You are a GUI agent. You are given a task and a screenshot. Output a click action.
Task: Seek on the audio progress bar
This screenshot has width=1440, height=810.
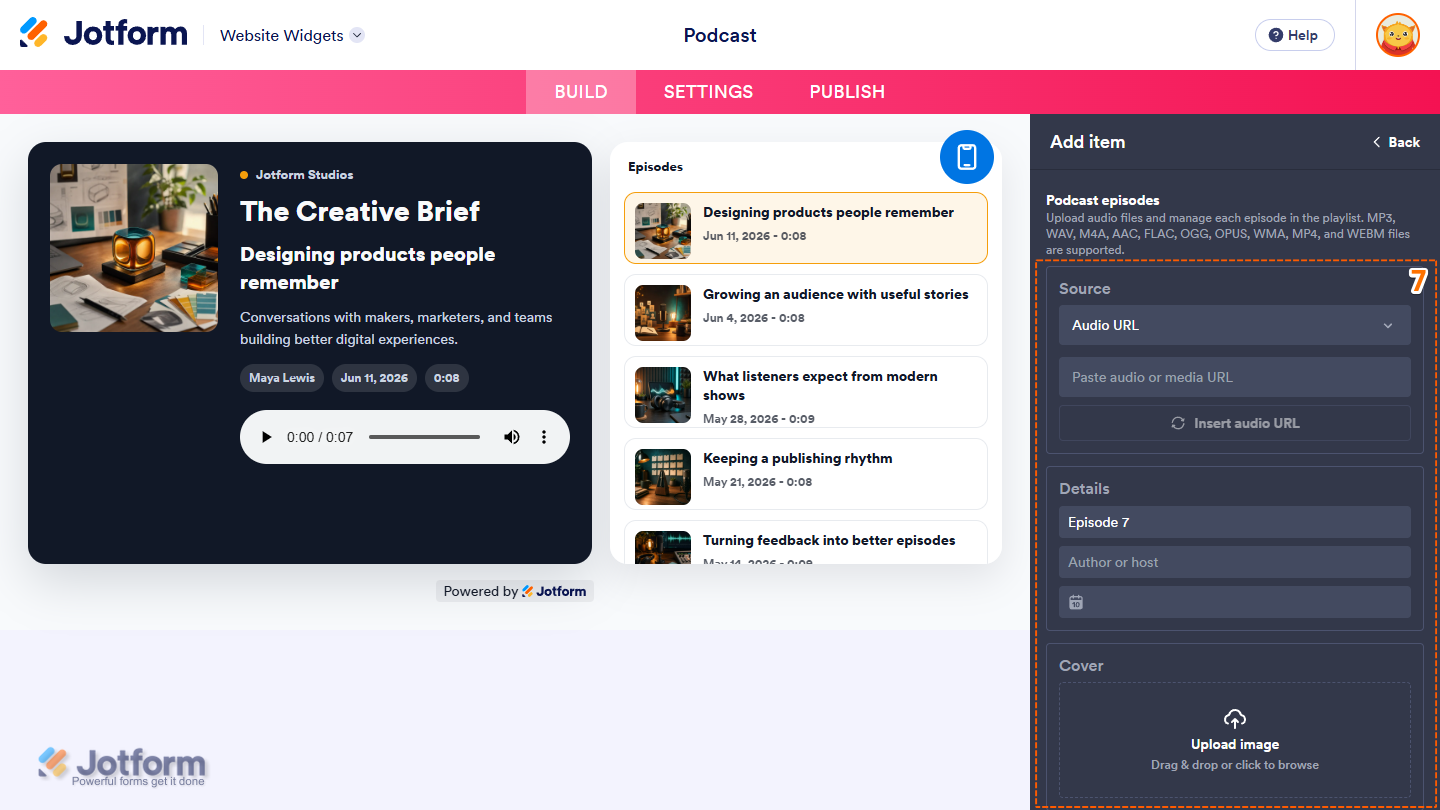pos(424,437)
